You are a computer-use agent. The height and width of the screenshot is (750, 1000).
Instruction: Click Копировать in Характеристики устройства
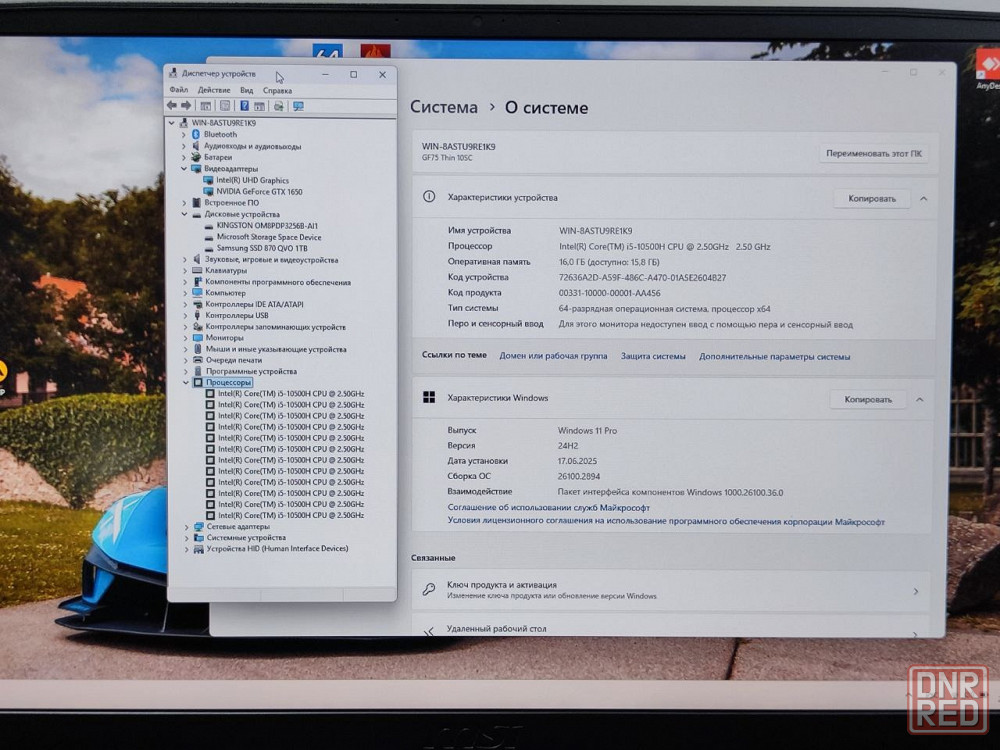point(872,198)
